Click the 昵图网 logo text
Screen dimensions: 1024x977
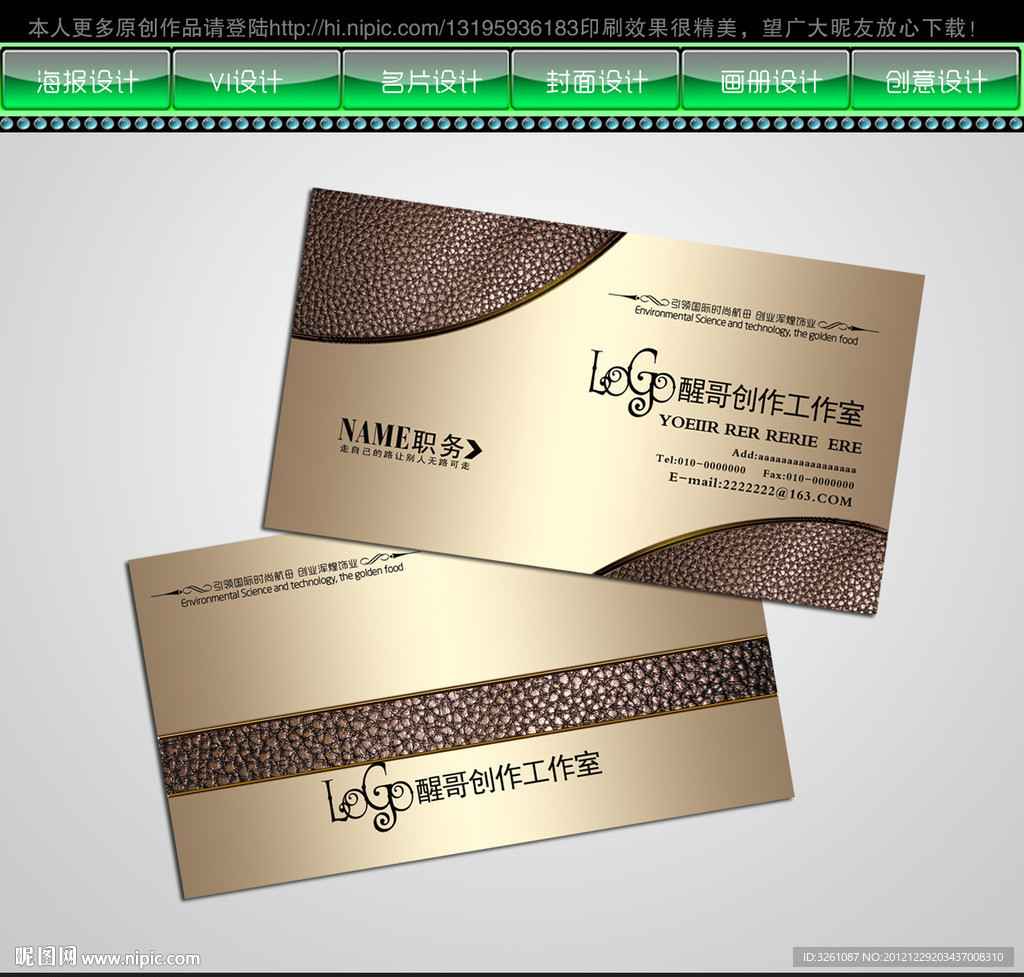(x=45, y=957)
